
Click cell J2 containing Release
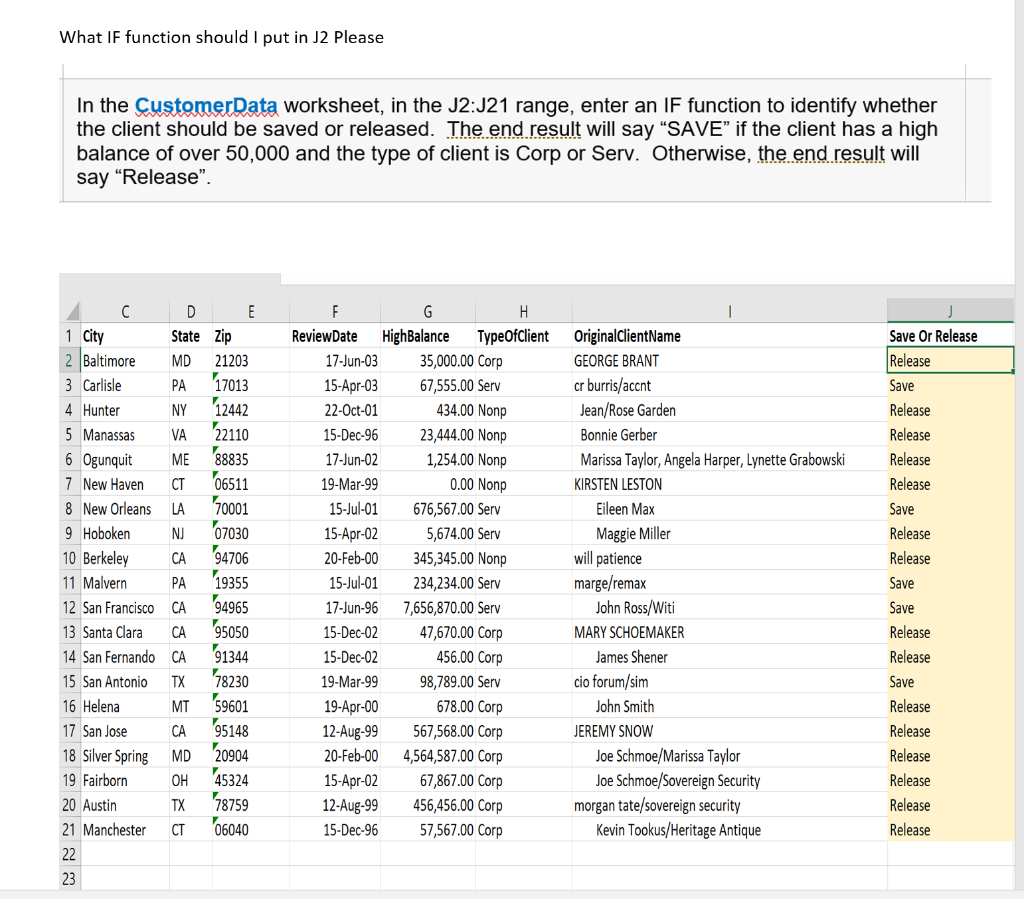point(950,360)
